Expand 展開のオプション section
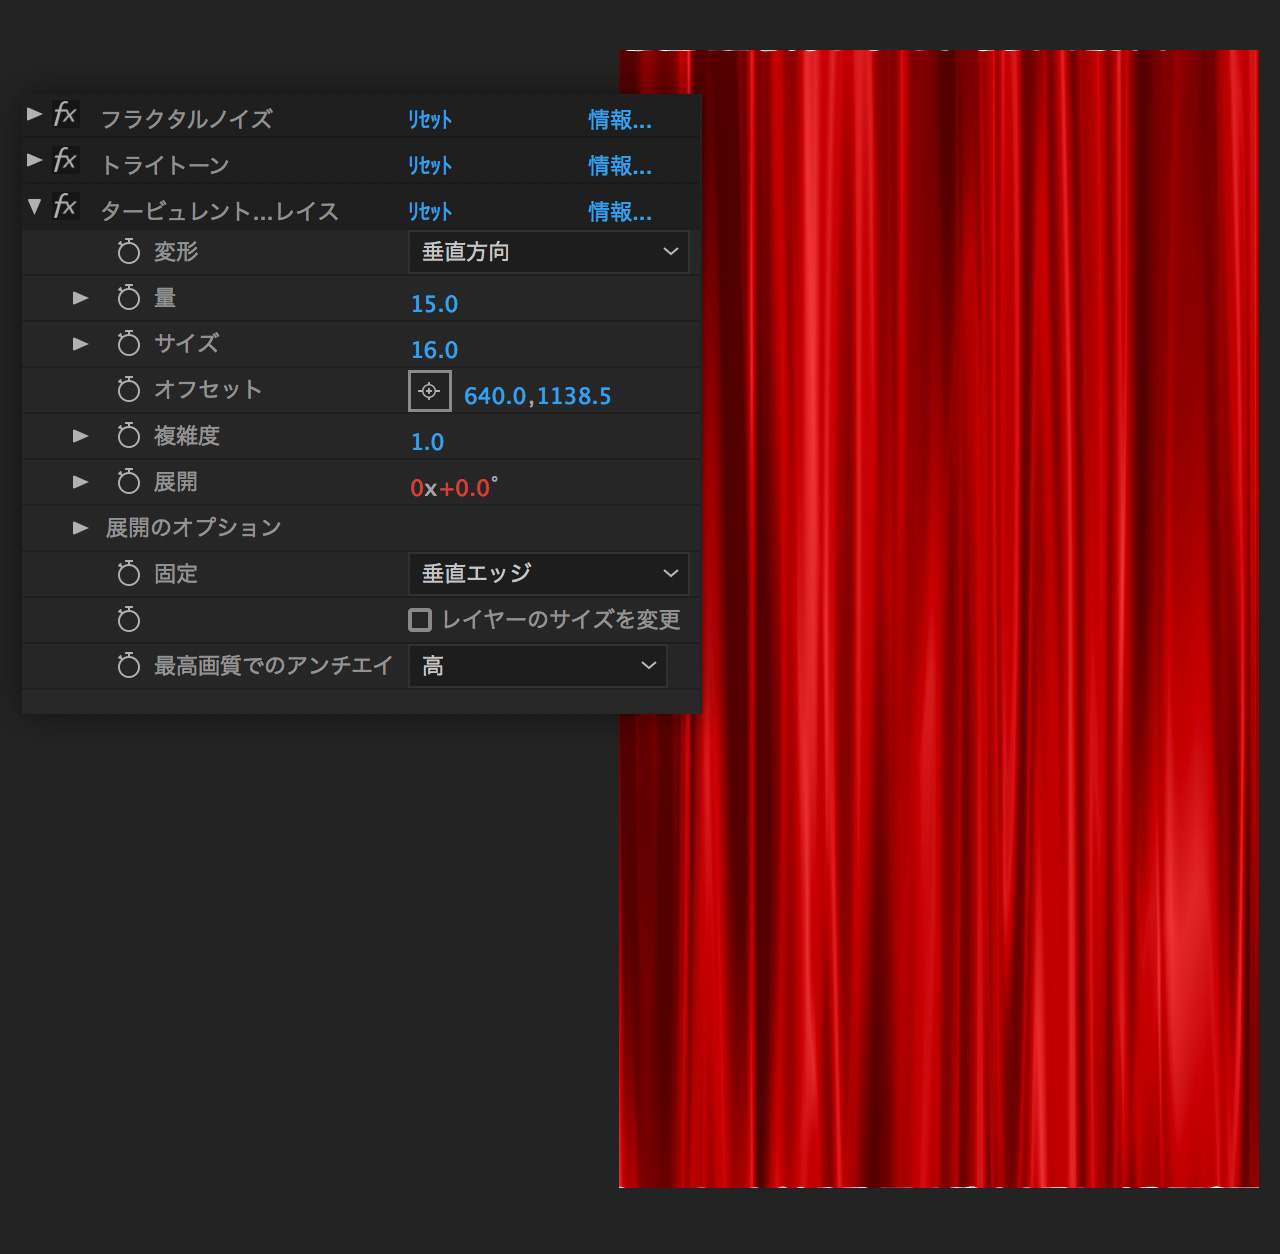Screen dimensions: 1280x1254 81,528
